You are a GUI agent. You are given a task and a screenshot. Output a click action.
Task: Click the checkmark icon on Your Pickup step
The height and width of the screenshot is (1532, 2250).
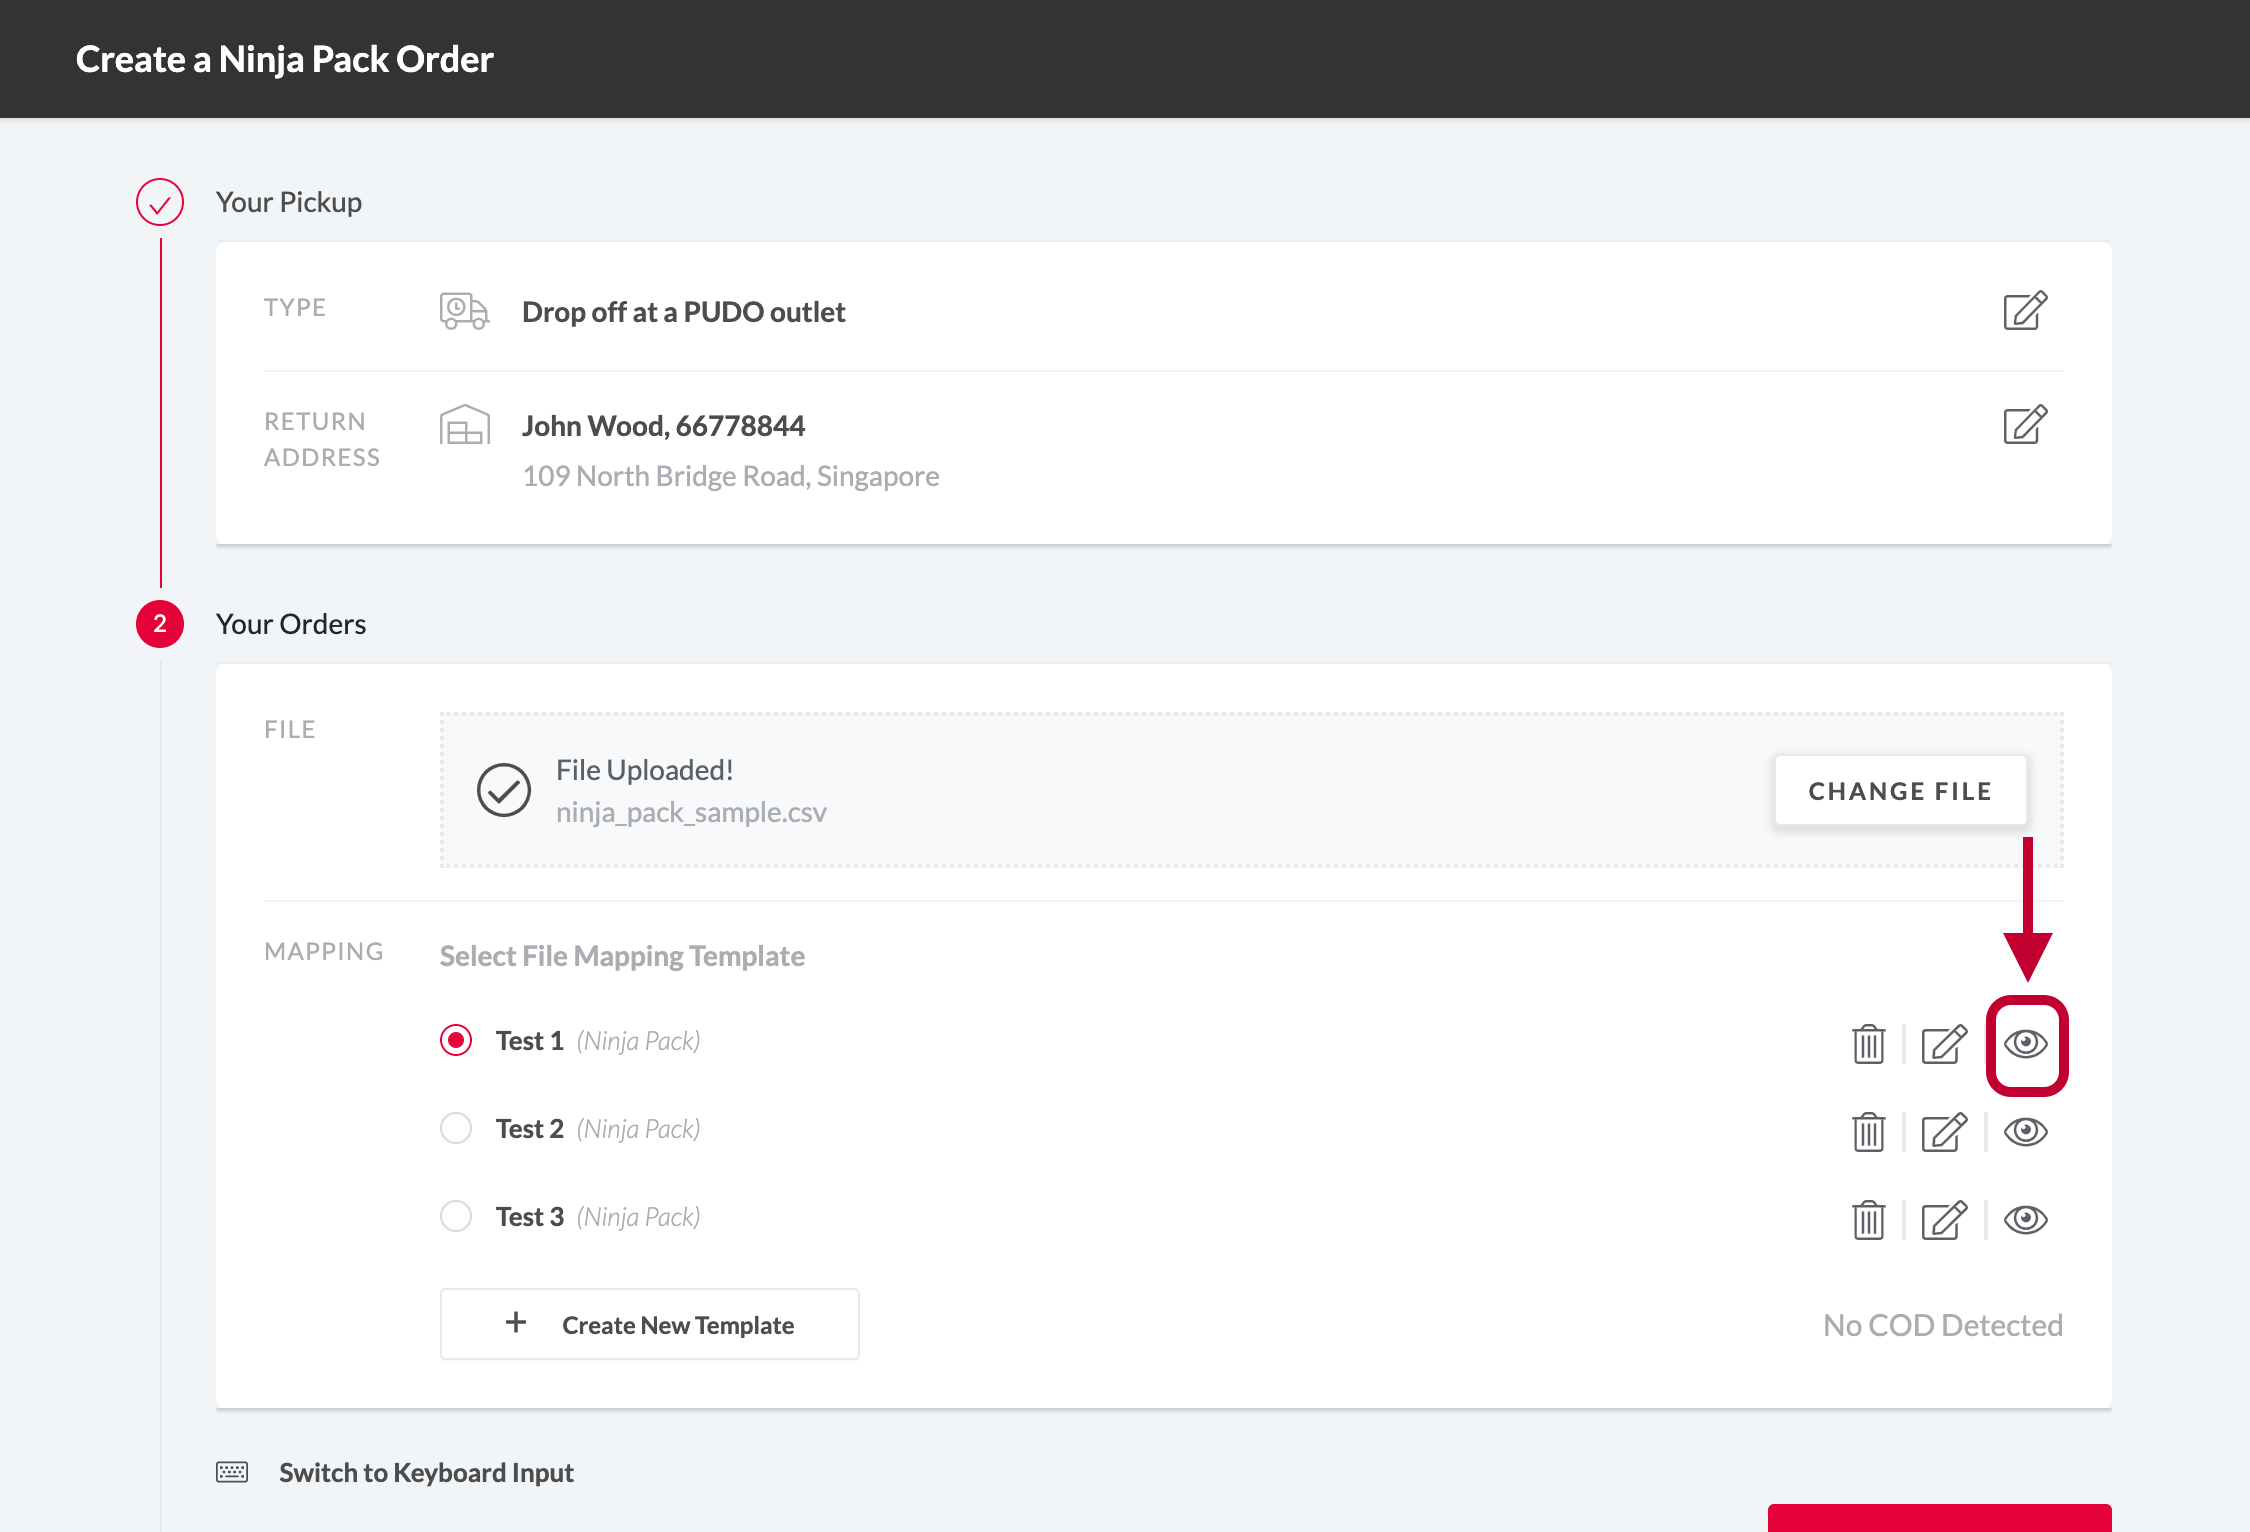[157, 202]
